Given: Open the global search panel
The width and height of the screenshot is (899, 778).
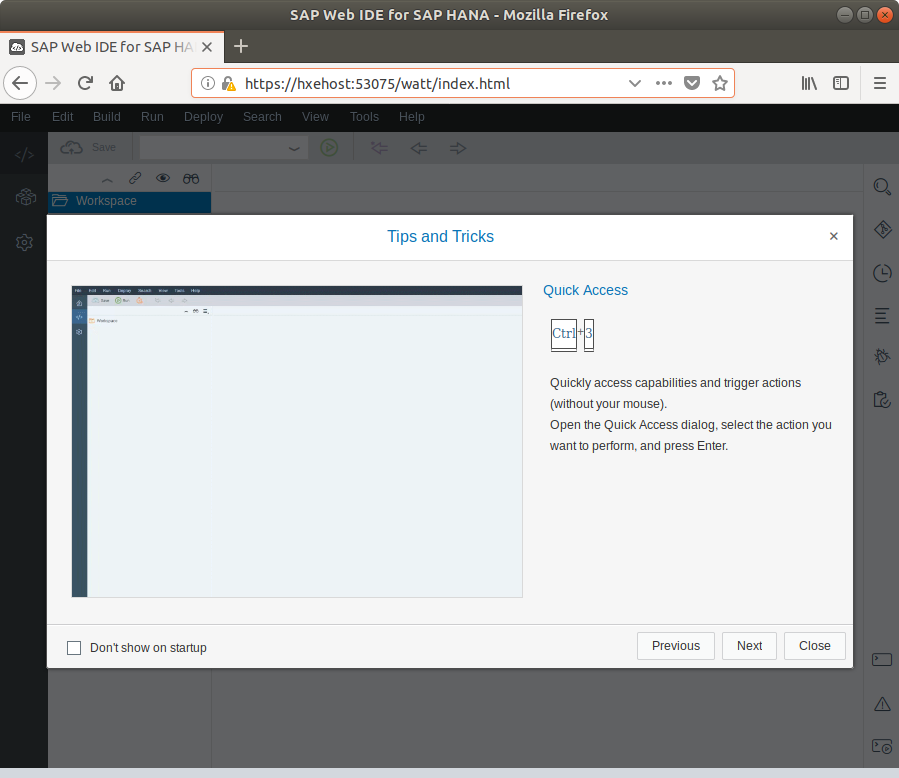Looking at the screenshot, I should (x=881, y=186).
